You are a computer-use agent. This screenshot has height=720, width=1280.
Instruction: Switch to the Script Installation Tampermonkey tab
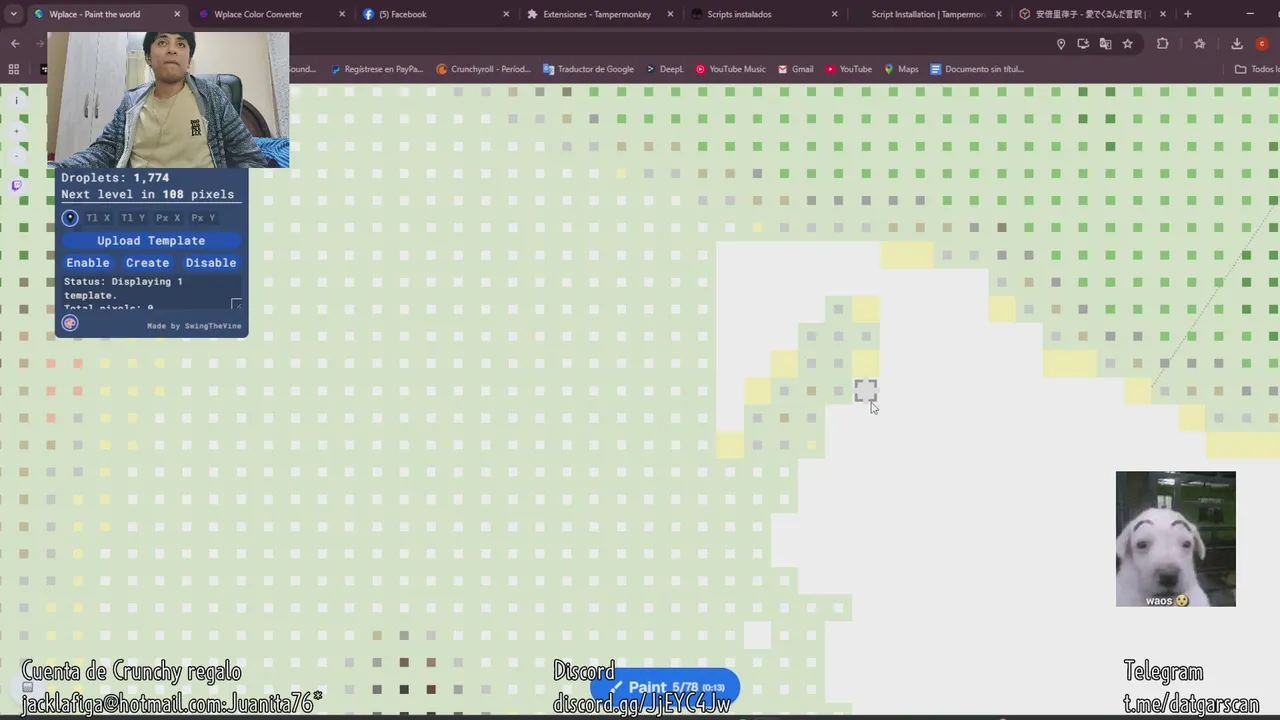929,14
